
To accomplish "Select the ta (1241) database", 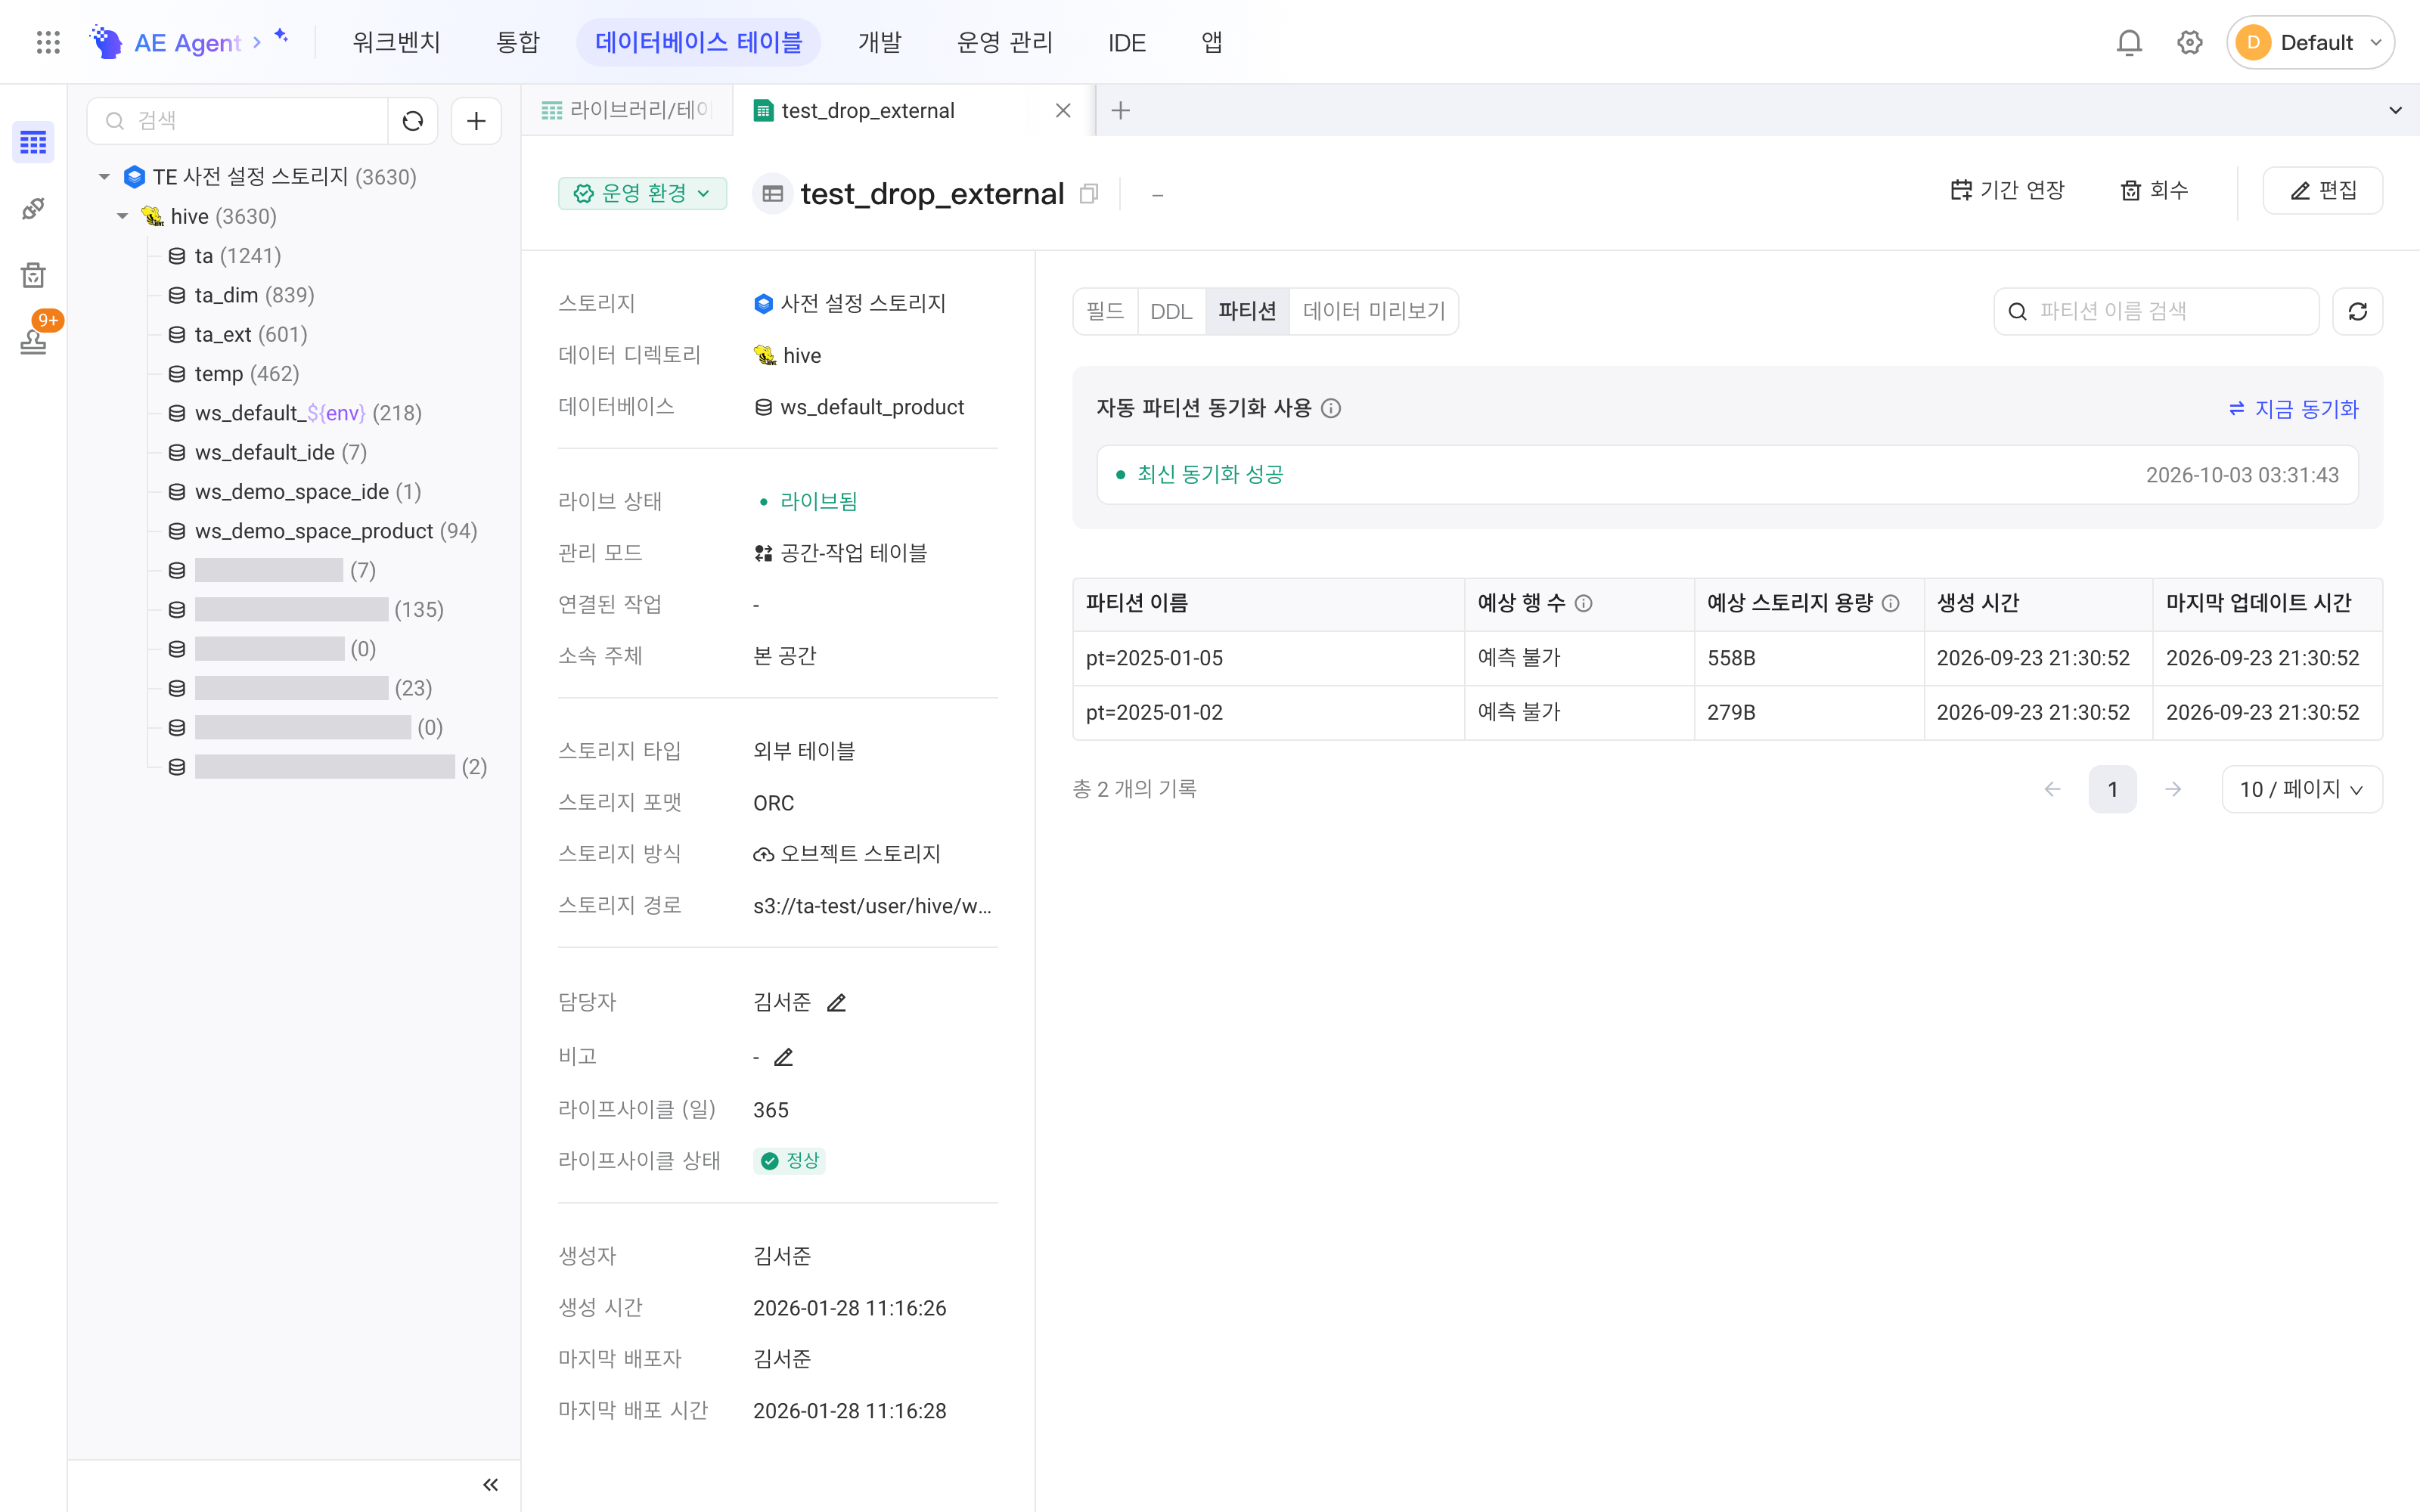I will 225,256.
